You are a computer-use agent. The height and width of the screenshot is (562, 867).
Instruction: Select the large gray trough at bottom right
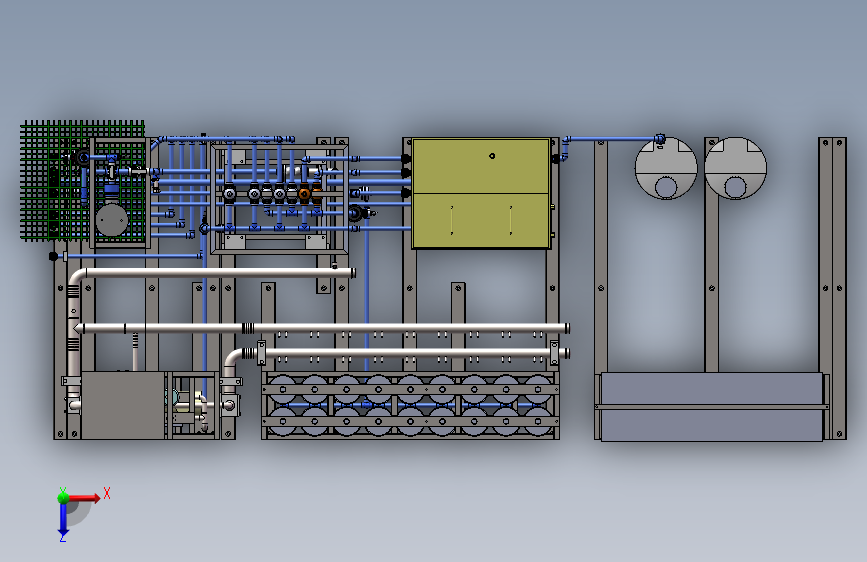(x=712, y=407)
